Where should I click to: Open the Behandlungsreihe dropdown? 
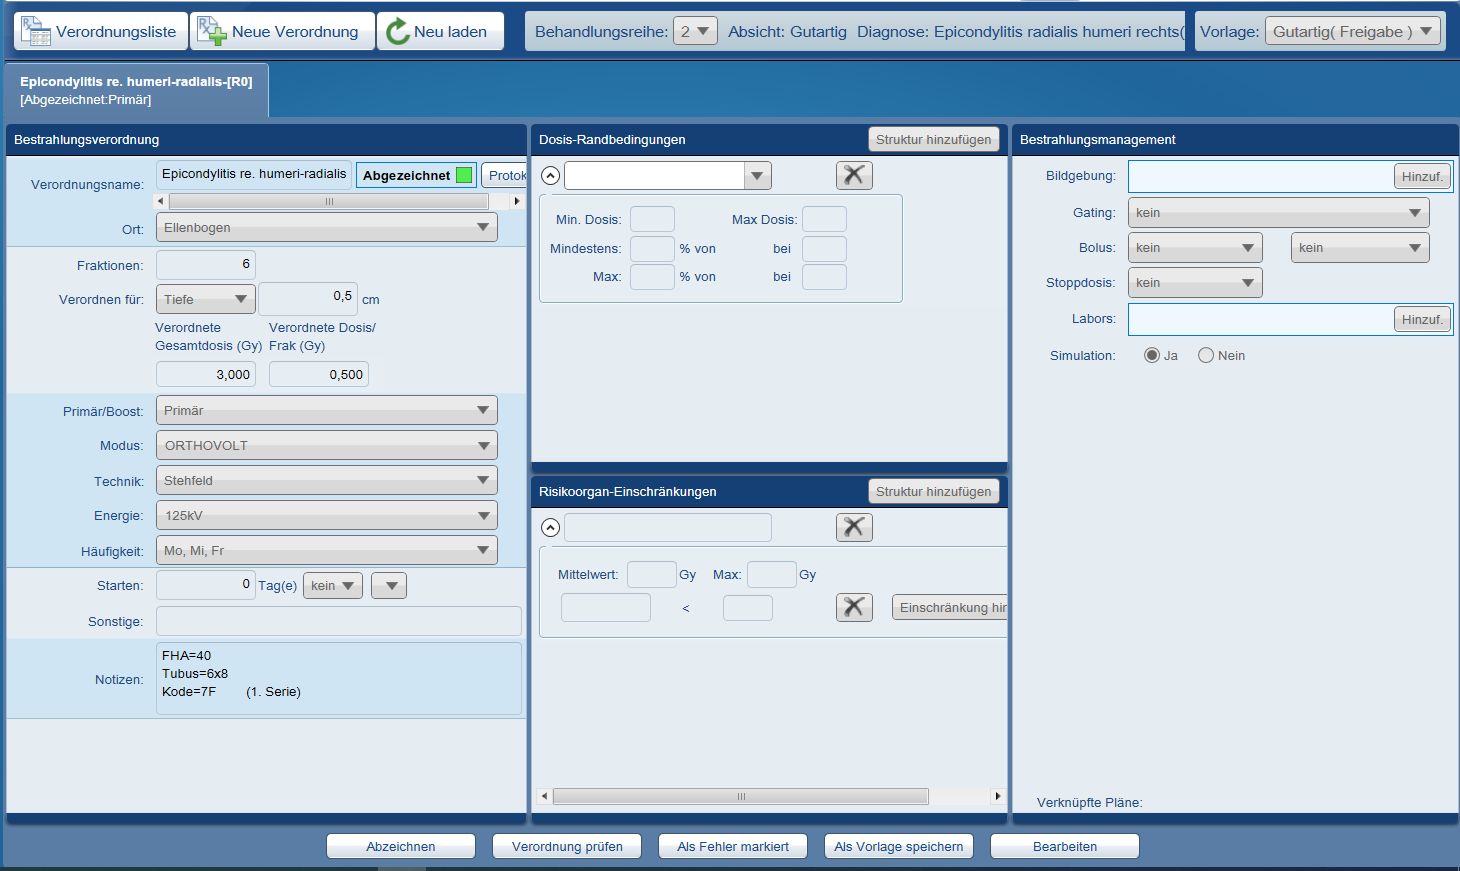point(695,31)
